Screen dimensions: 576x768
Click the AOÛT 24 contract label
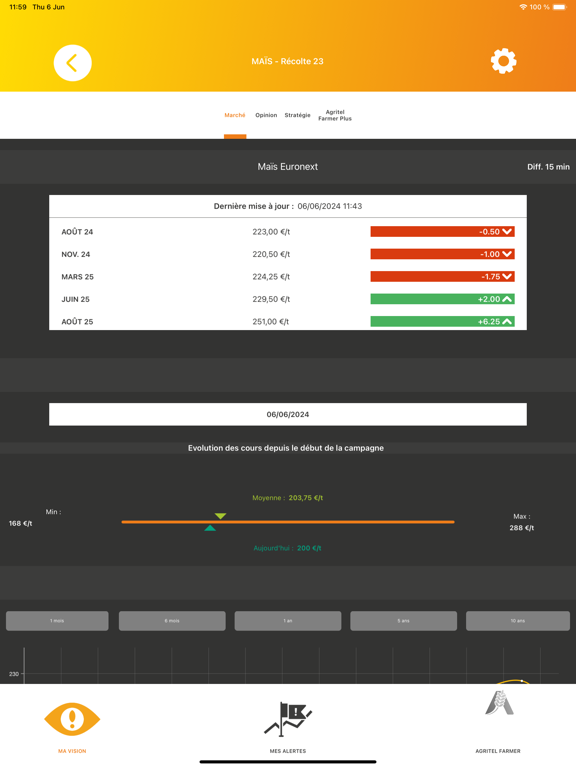click(x=77, y=232)
